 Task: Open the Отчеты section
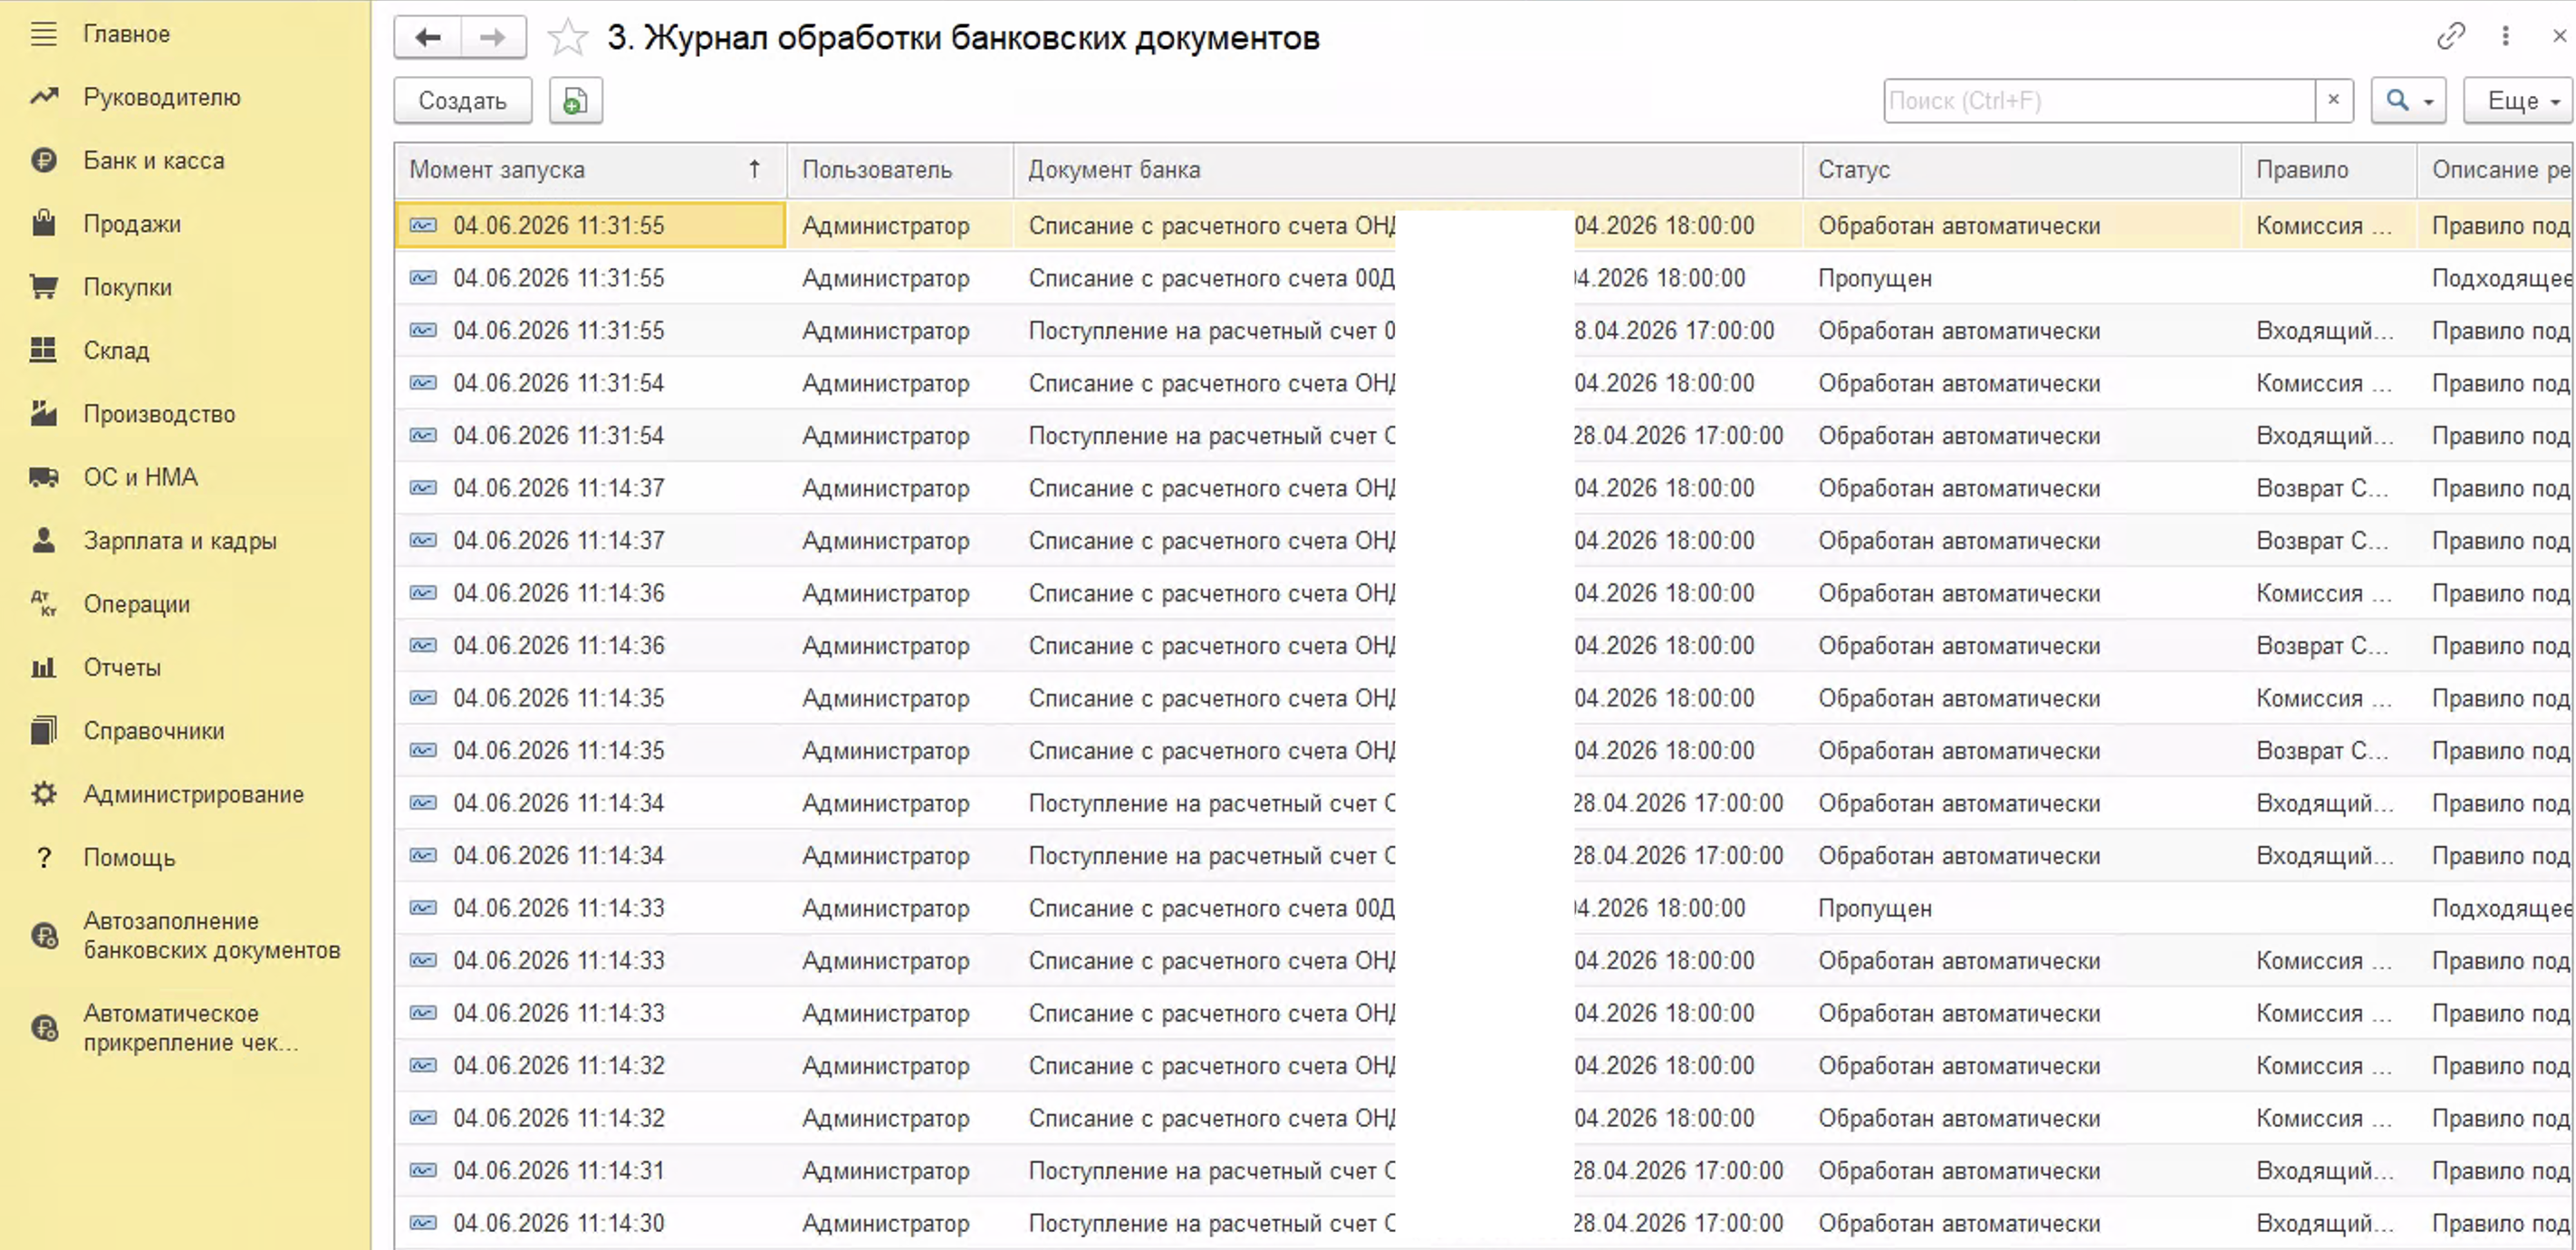[x=122, y=667]
